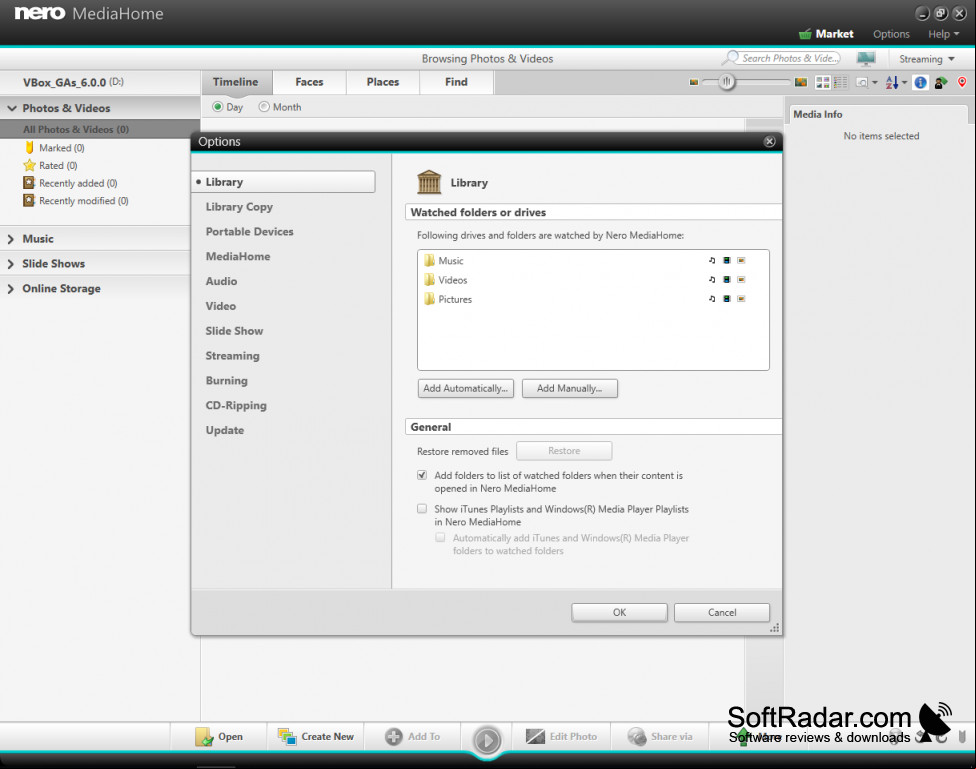Click the streaming monitor icon
Screen dimensions: 976x769
pos(866,59)
